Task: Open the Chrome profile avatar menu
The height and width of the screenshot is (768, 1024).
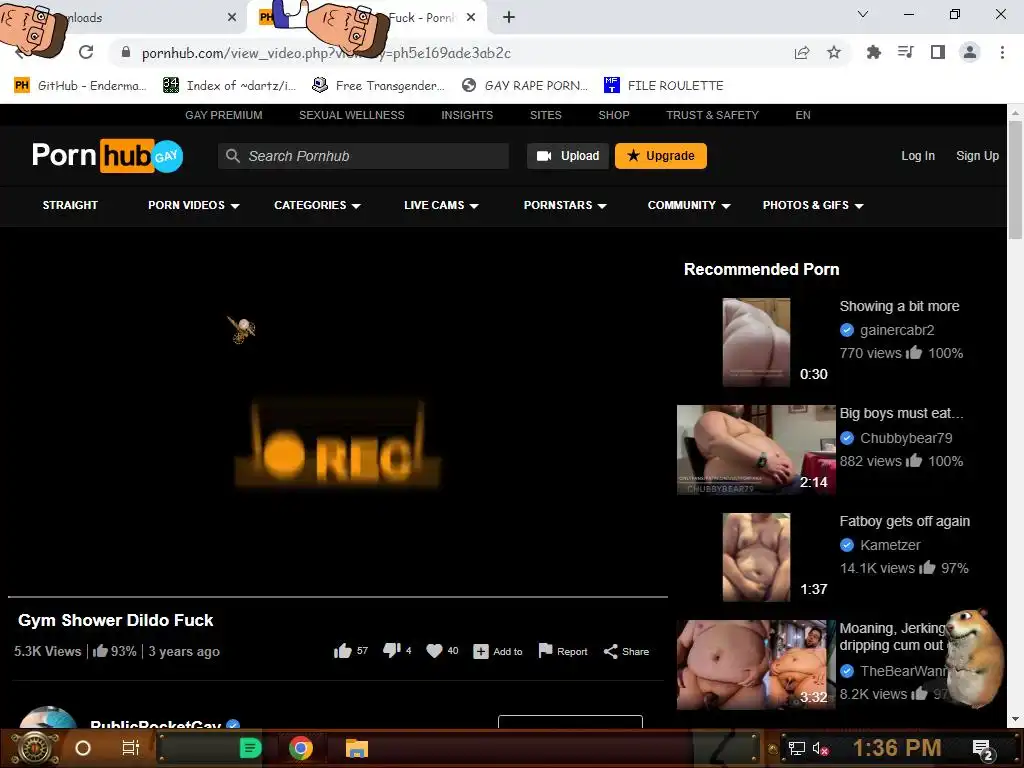Action: [x=970, y=52]
